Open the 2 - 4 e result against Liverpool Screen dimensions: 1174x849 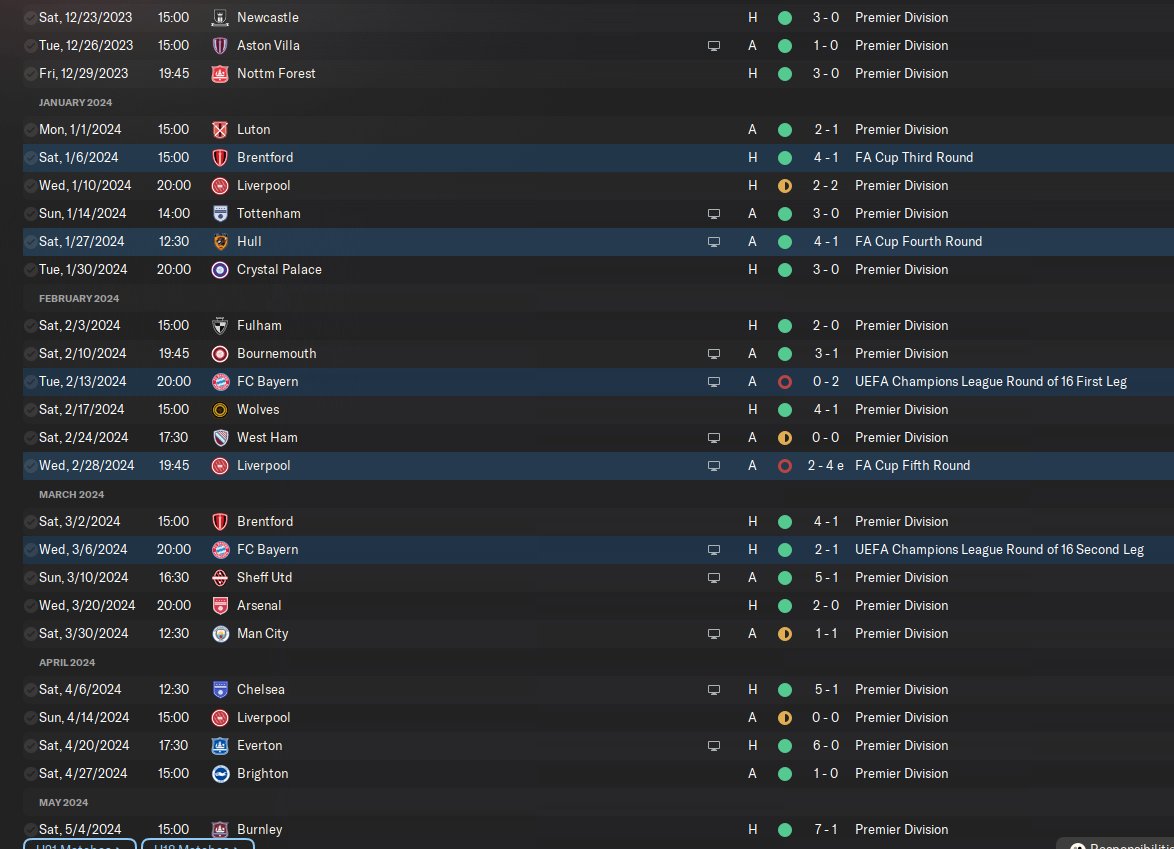(825, 466)
